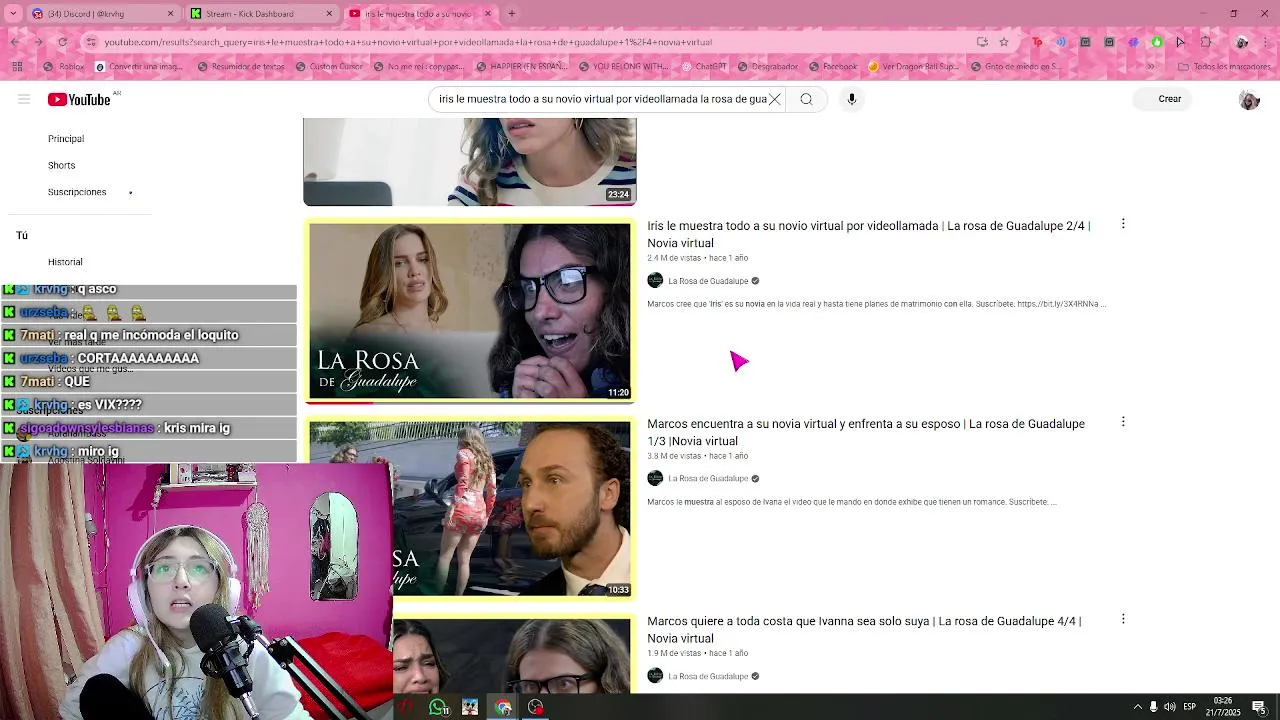This screenshot has height=720, width=1280.
Task: Open Chrome from the taskbar
Action: click(x=503, y=707)
